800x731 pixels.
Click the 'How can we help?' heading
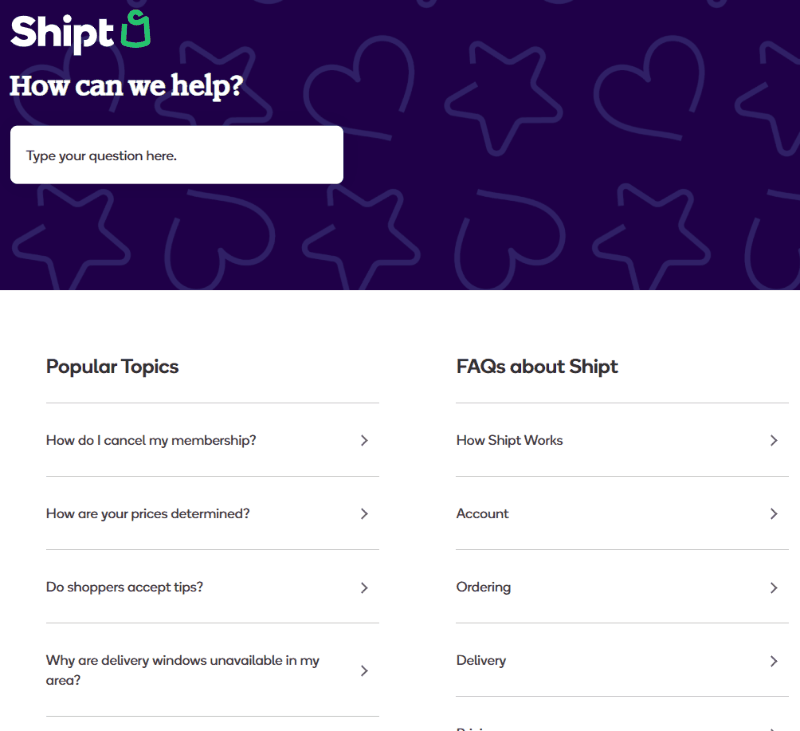[x=127, y=86]
